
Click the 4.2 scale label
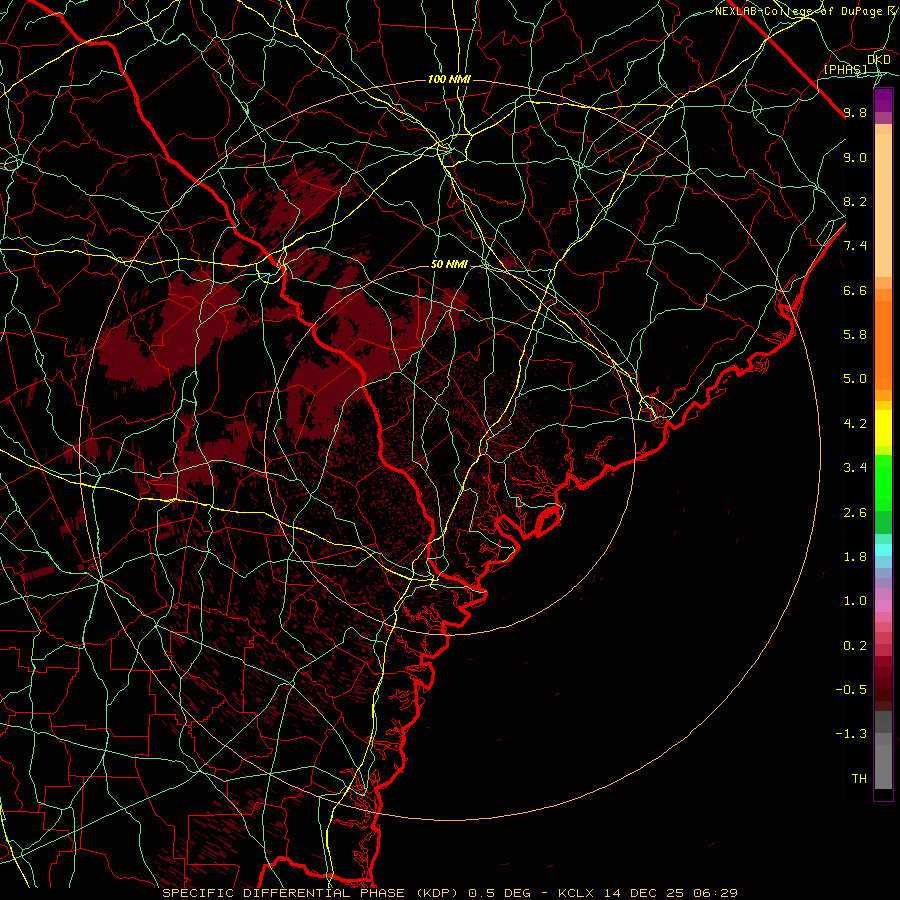(855, 424)
